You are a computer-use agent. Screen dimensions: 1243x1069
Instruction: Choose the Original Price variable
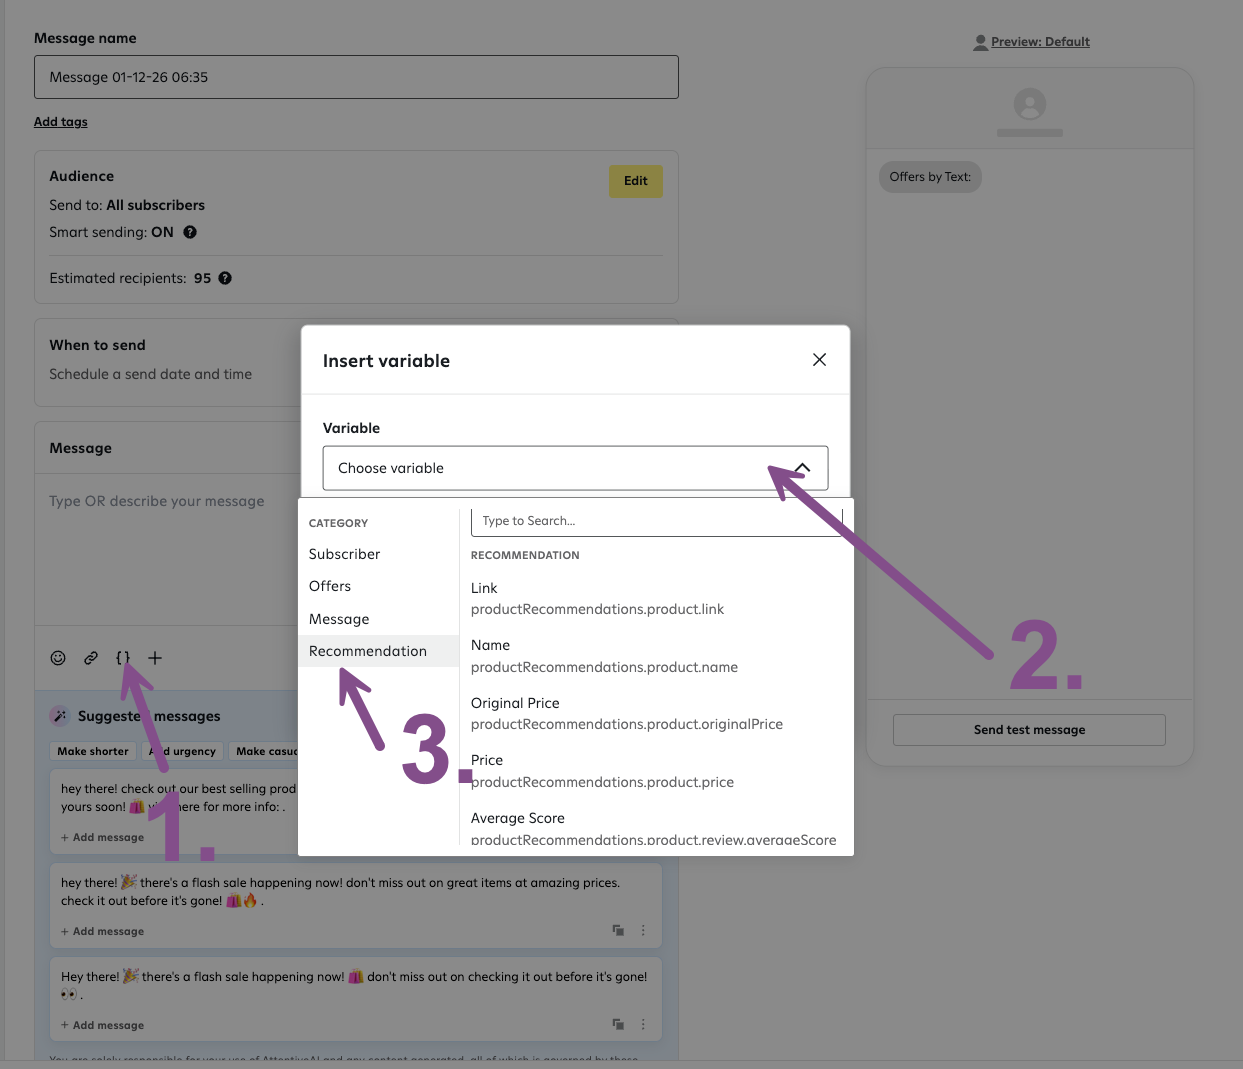point(626,714)
